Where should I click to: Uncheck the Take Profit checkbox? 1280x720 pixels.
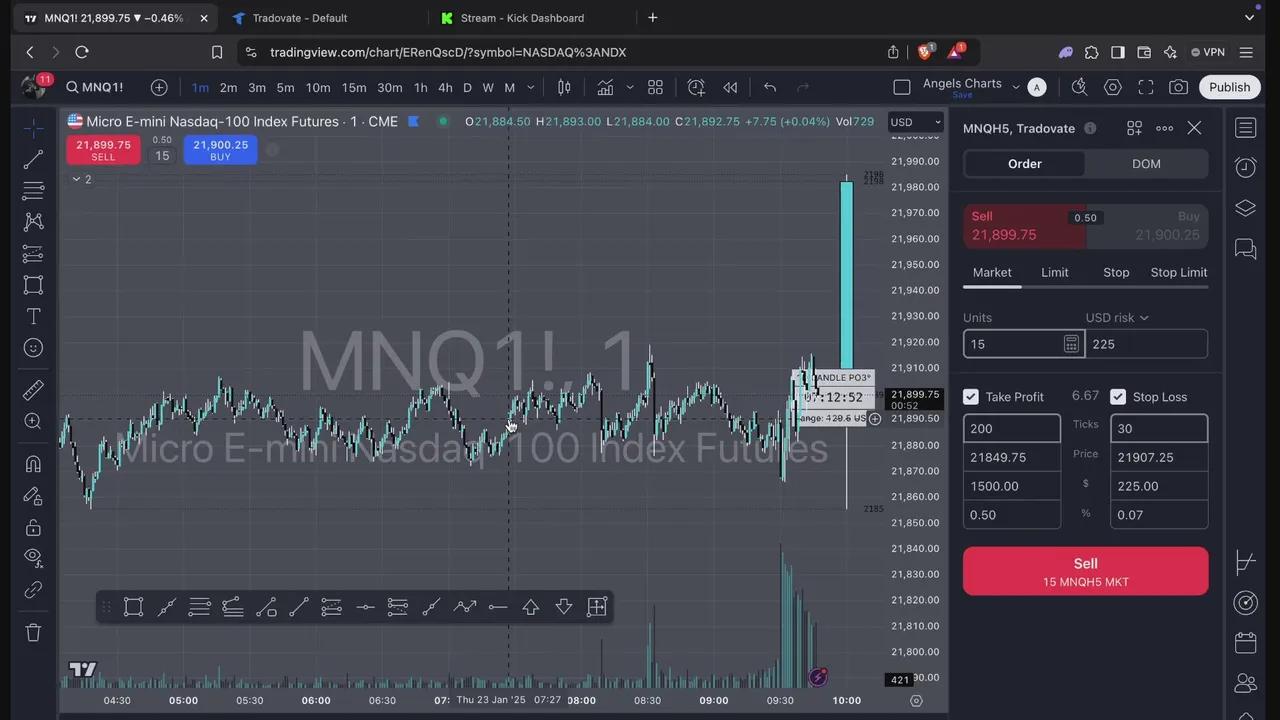[x=971, y=397]
